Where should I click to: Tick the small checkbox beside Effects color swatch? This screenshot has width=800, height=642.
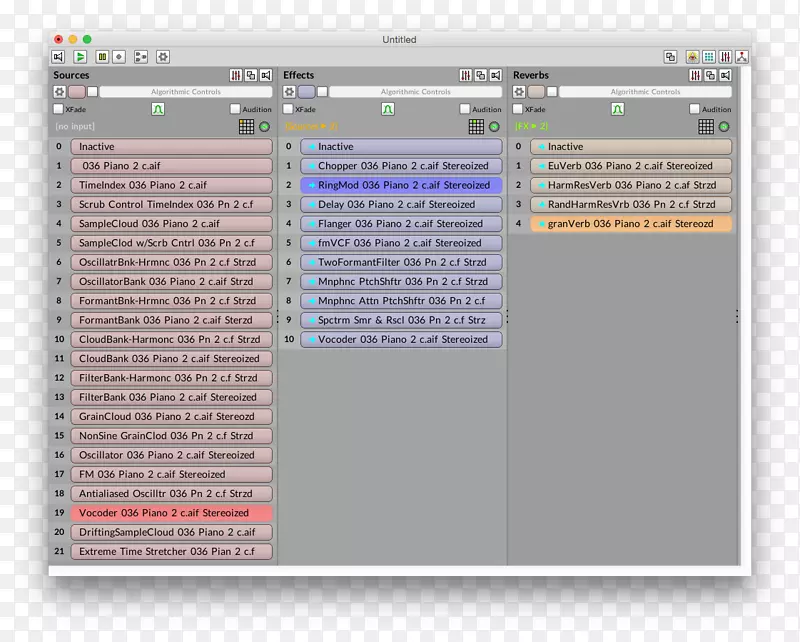tap(322, 92)
